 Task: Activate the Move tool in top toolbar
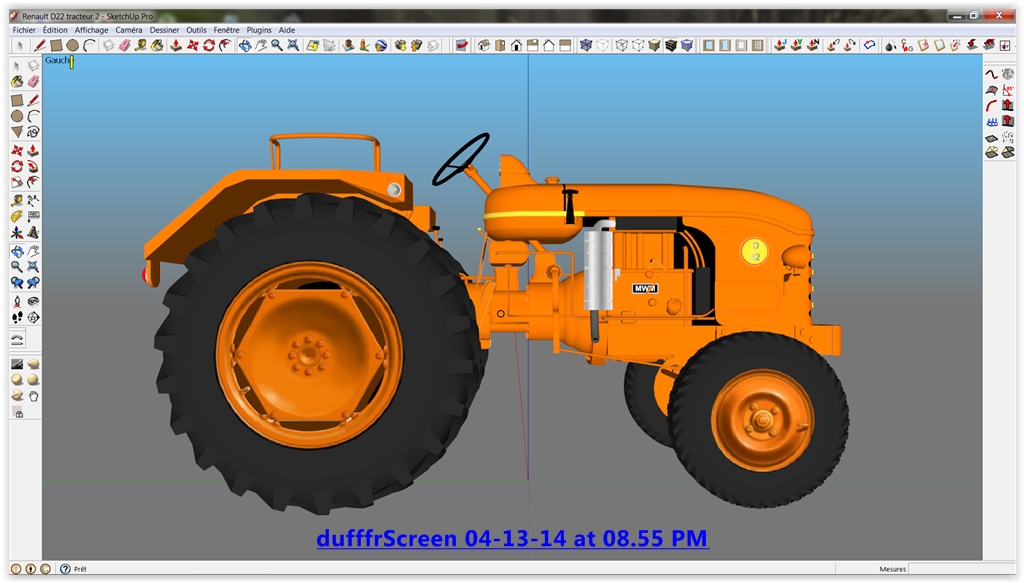coord(193,45)
